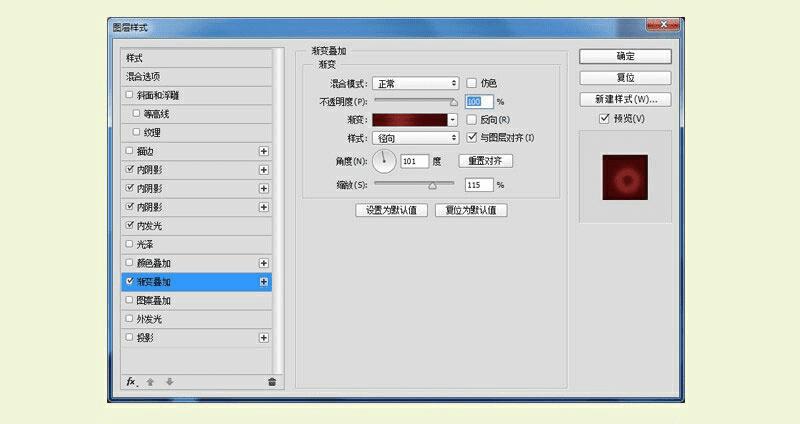Enable the 纹理 checkbox
800x424 pixels.
click(x=136, y=132)
